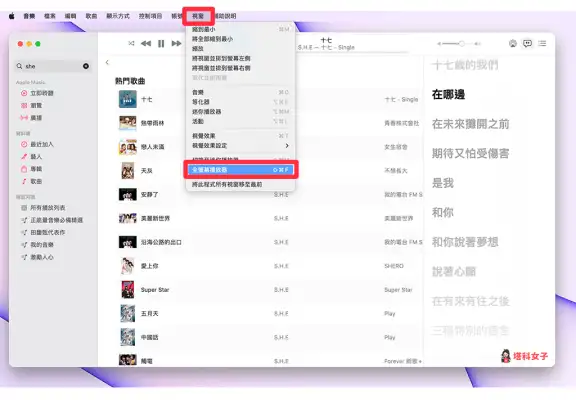Click the magnifier icon in the search field

[19, 66]
